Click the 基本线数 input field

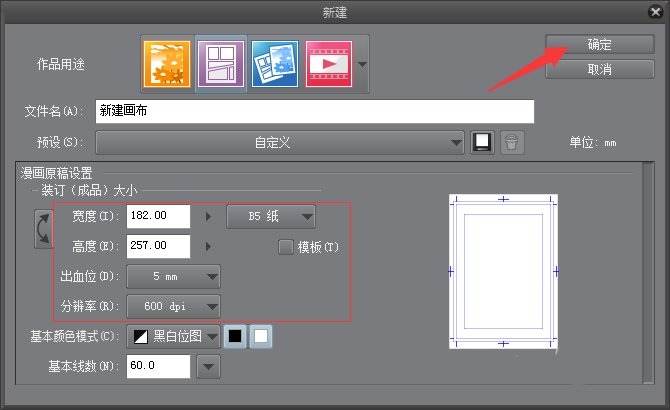158,366
